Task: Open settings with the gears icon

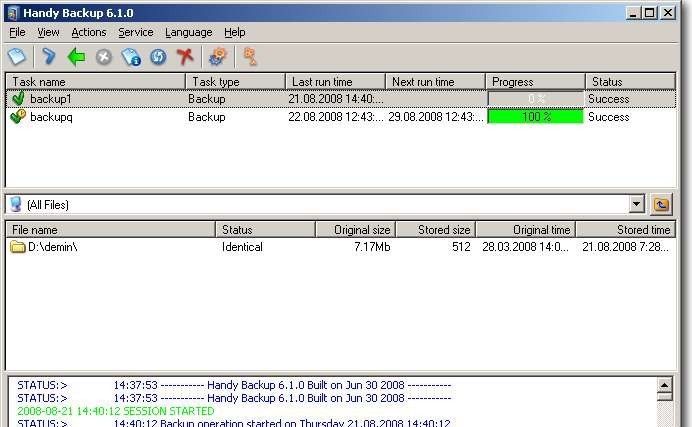Action: pos(218,56)
